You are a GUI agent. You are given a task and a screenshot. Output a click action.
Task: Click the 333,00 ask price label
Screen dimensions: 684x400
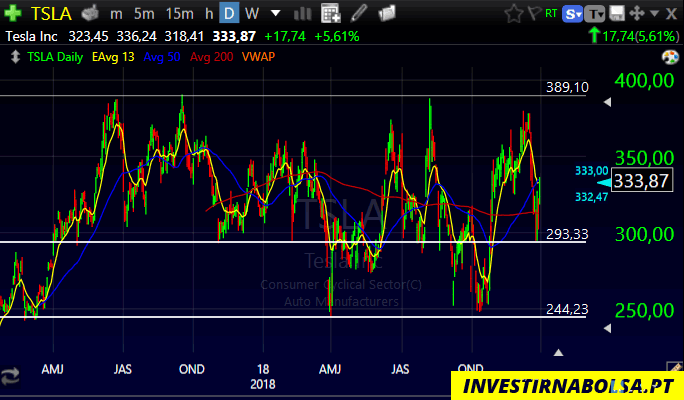(x=592, y=171)
